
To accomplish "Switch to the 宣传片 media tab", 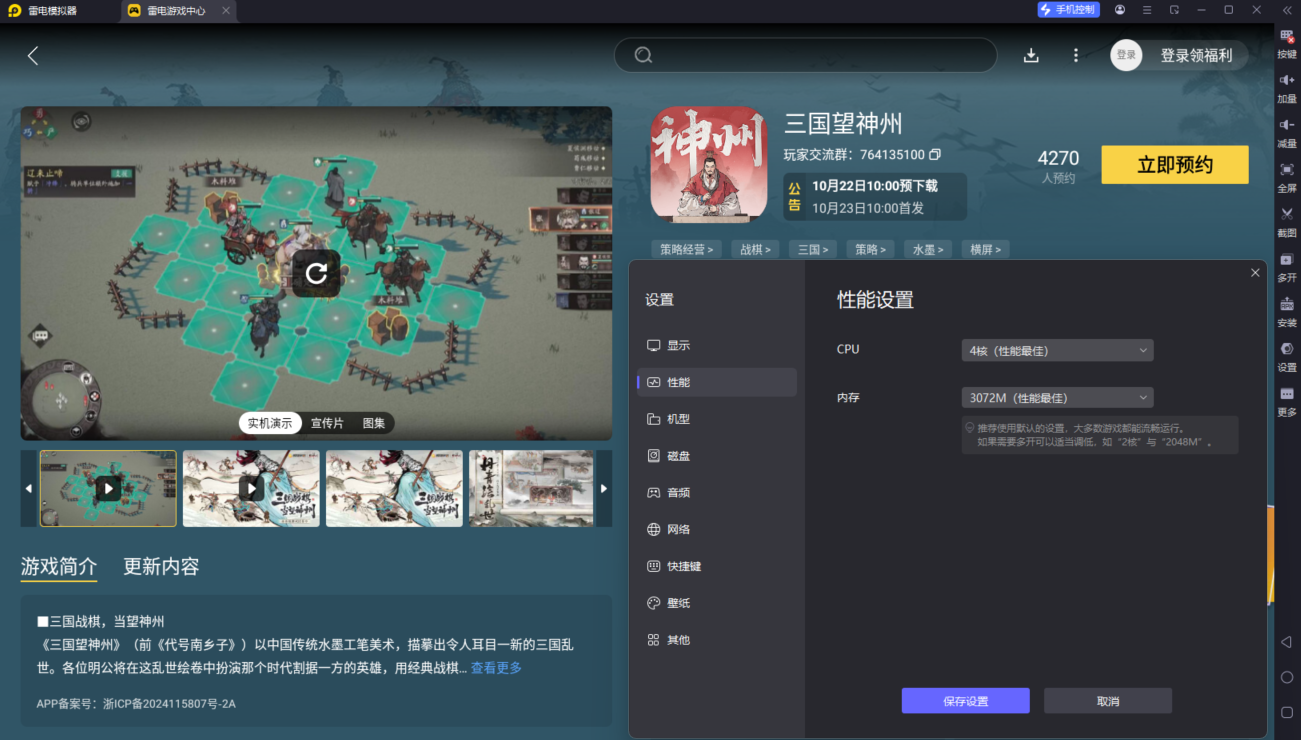I will coord(326,423).
